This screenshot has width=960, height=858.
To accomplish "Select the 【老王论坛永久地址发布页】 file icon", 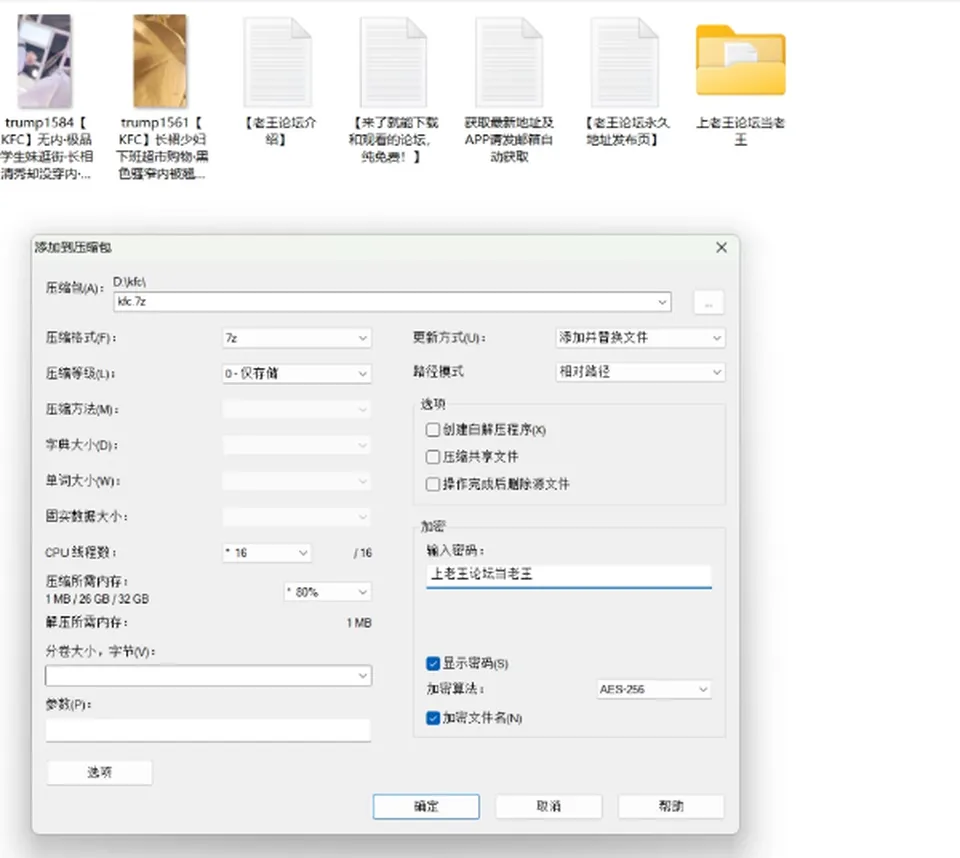I will 625,62.
